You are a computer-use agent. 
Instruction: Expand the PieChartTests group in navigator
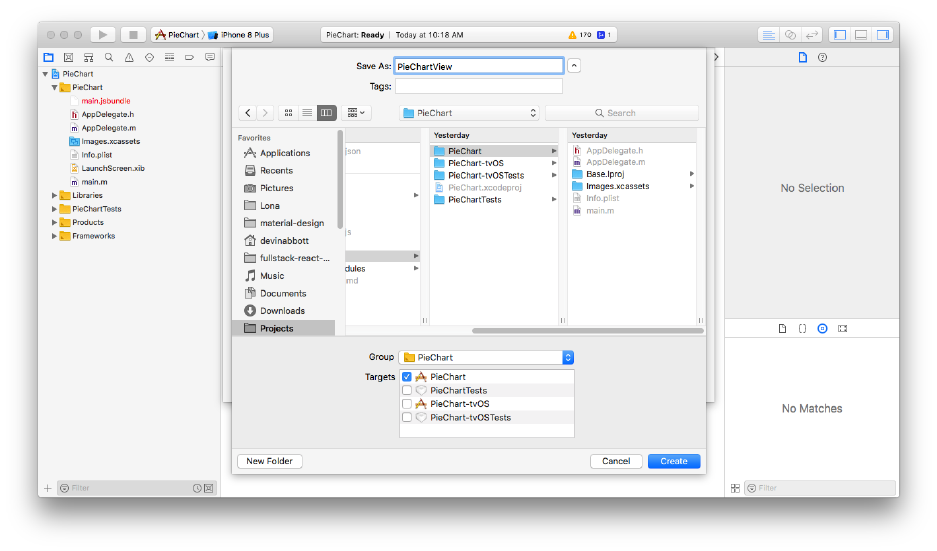coord(54,209)
